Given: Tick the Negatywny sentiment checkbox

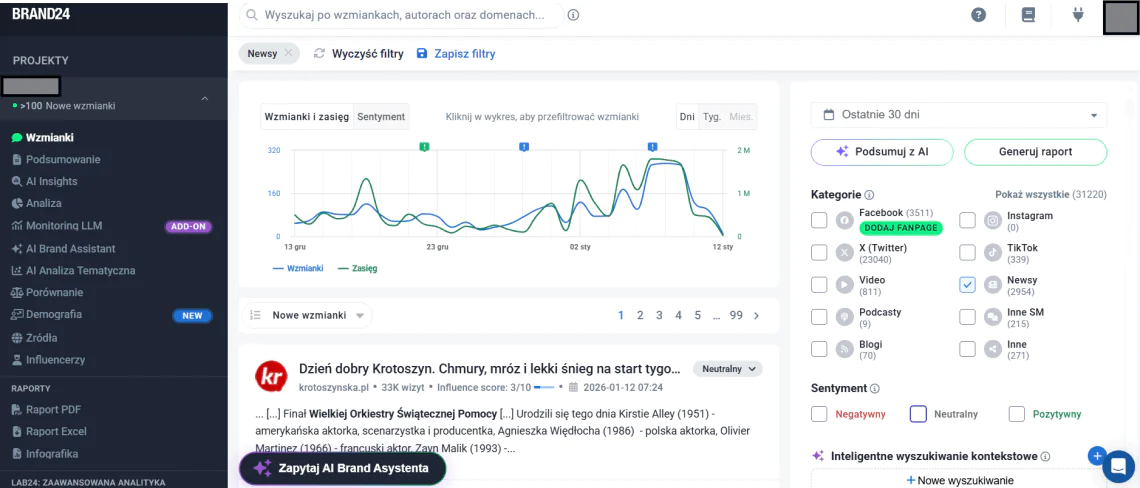Looking at the screenshot, I should (x=819, y=414).
